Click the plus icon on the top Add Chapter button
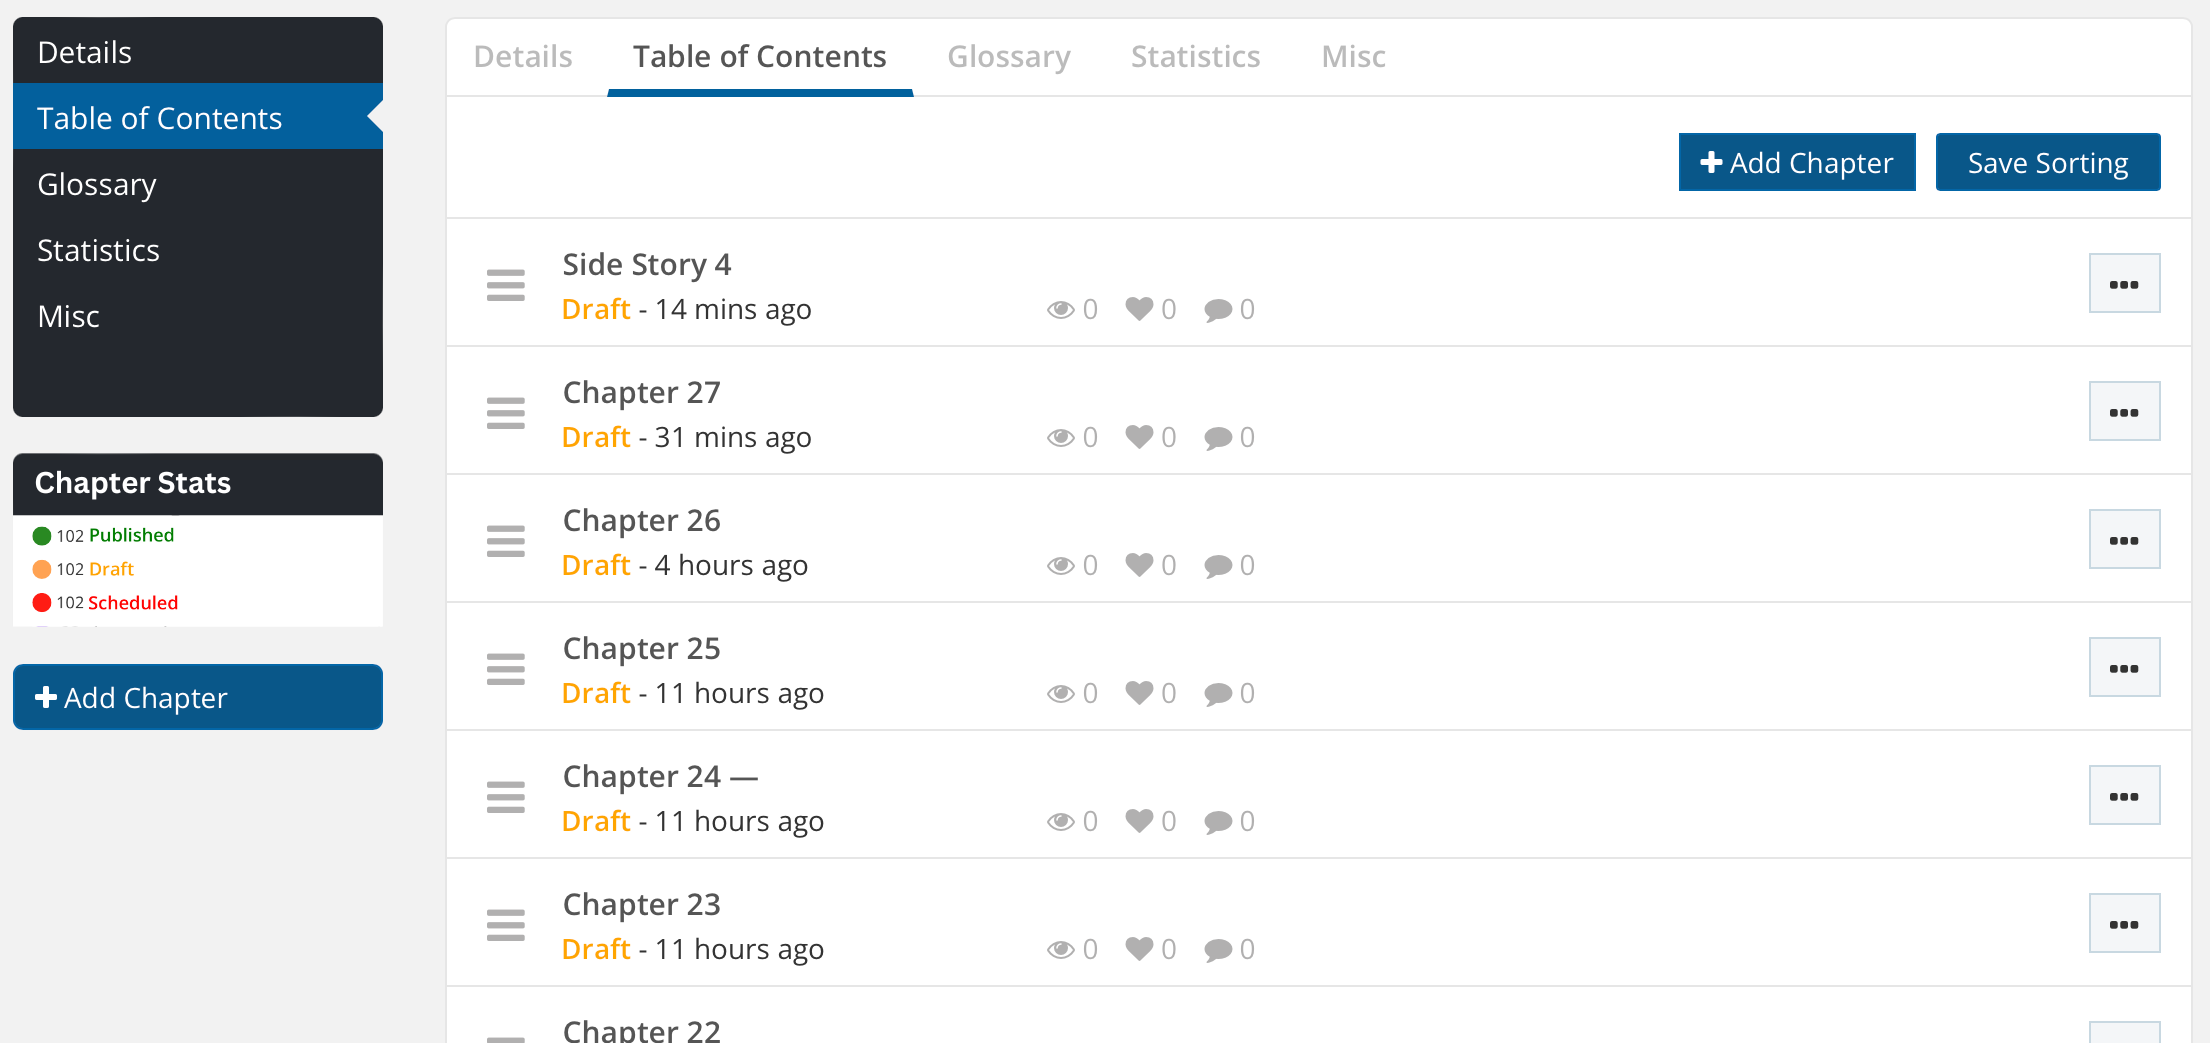 point(1710,161)
